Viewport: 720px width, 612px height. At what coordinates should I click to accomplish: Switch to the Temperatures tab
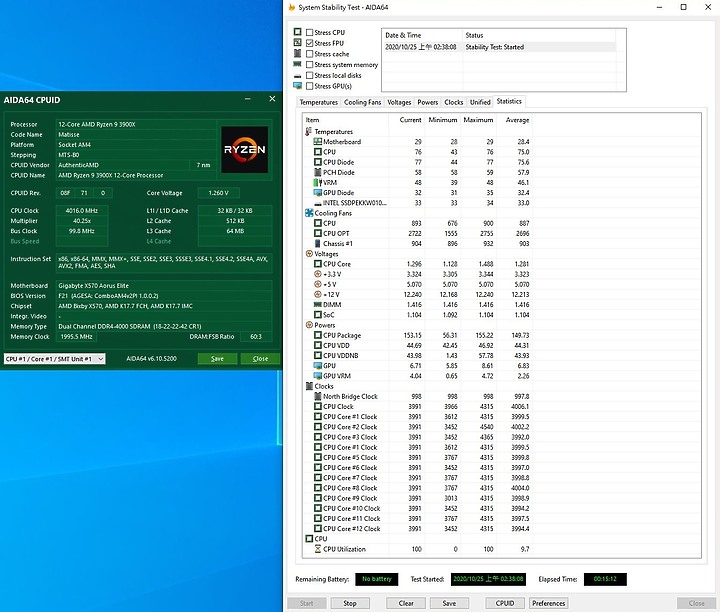point(319,102)
